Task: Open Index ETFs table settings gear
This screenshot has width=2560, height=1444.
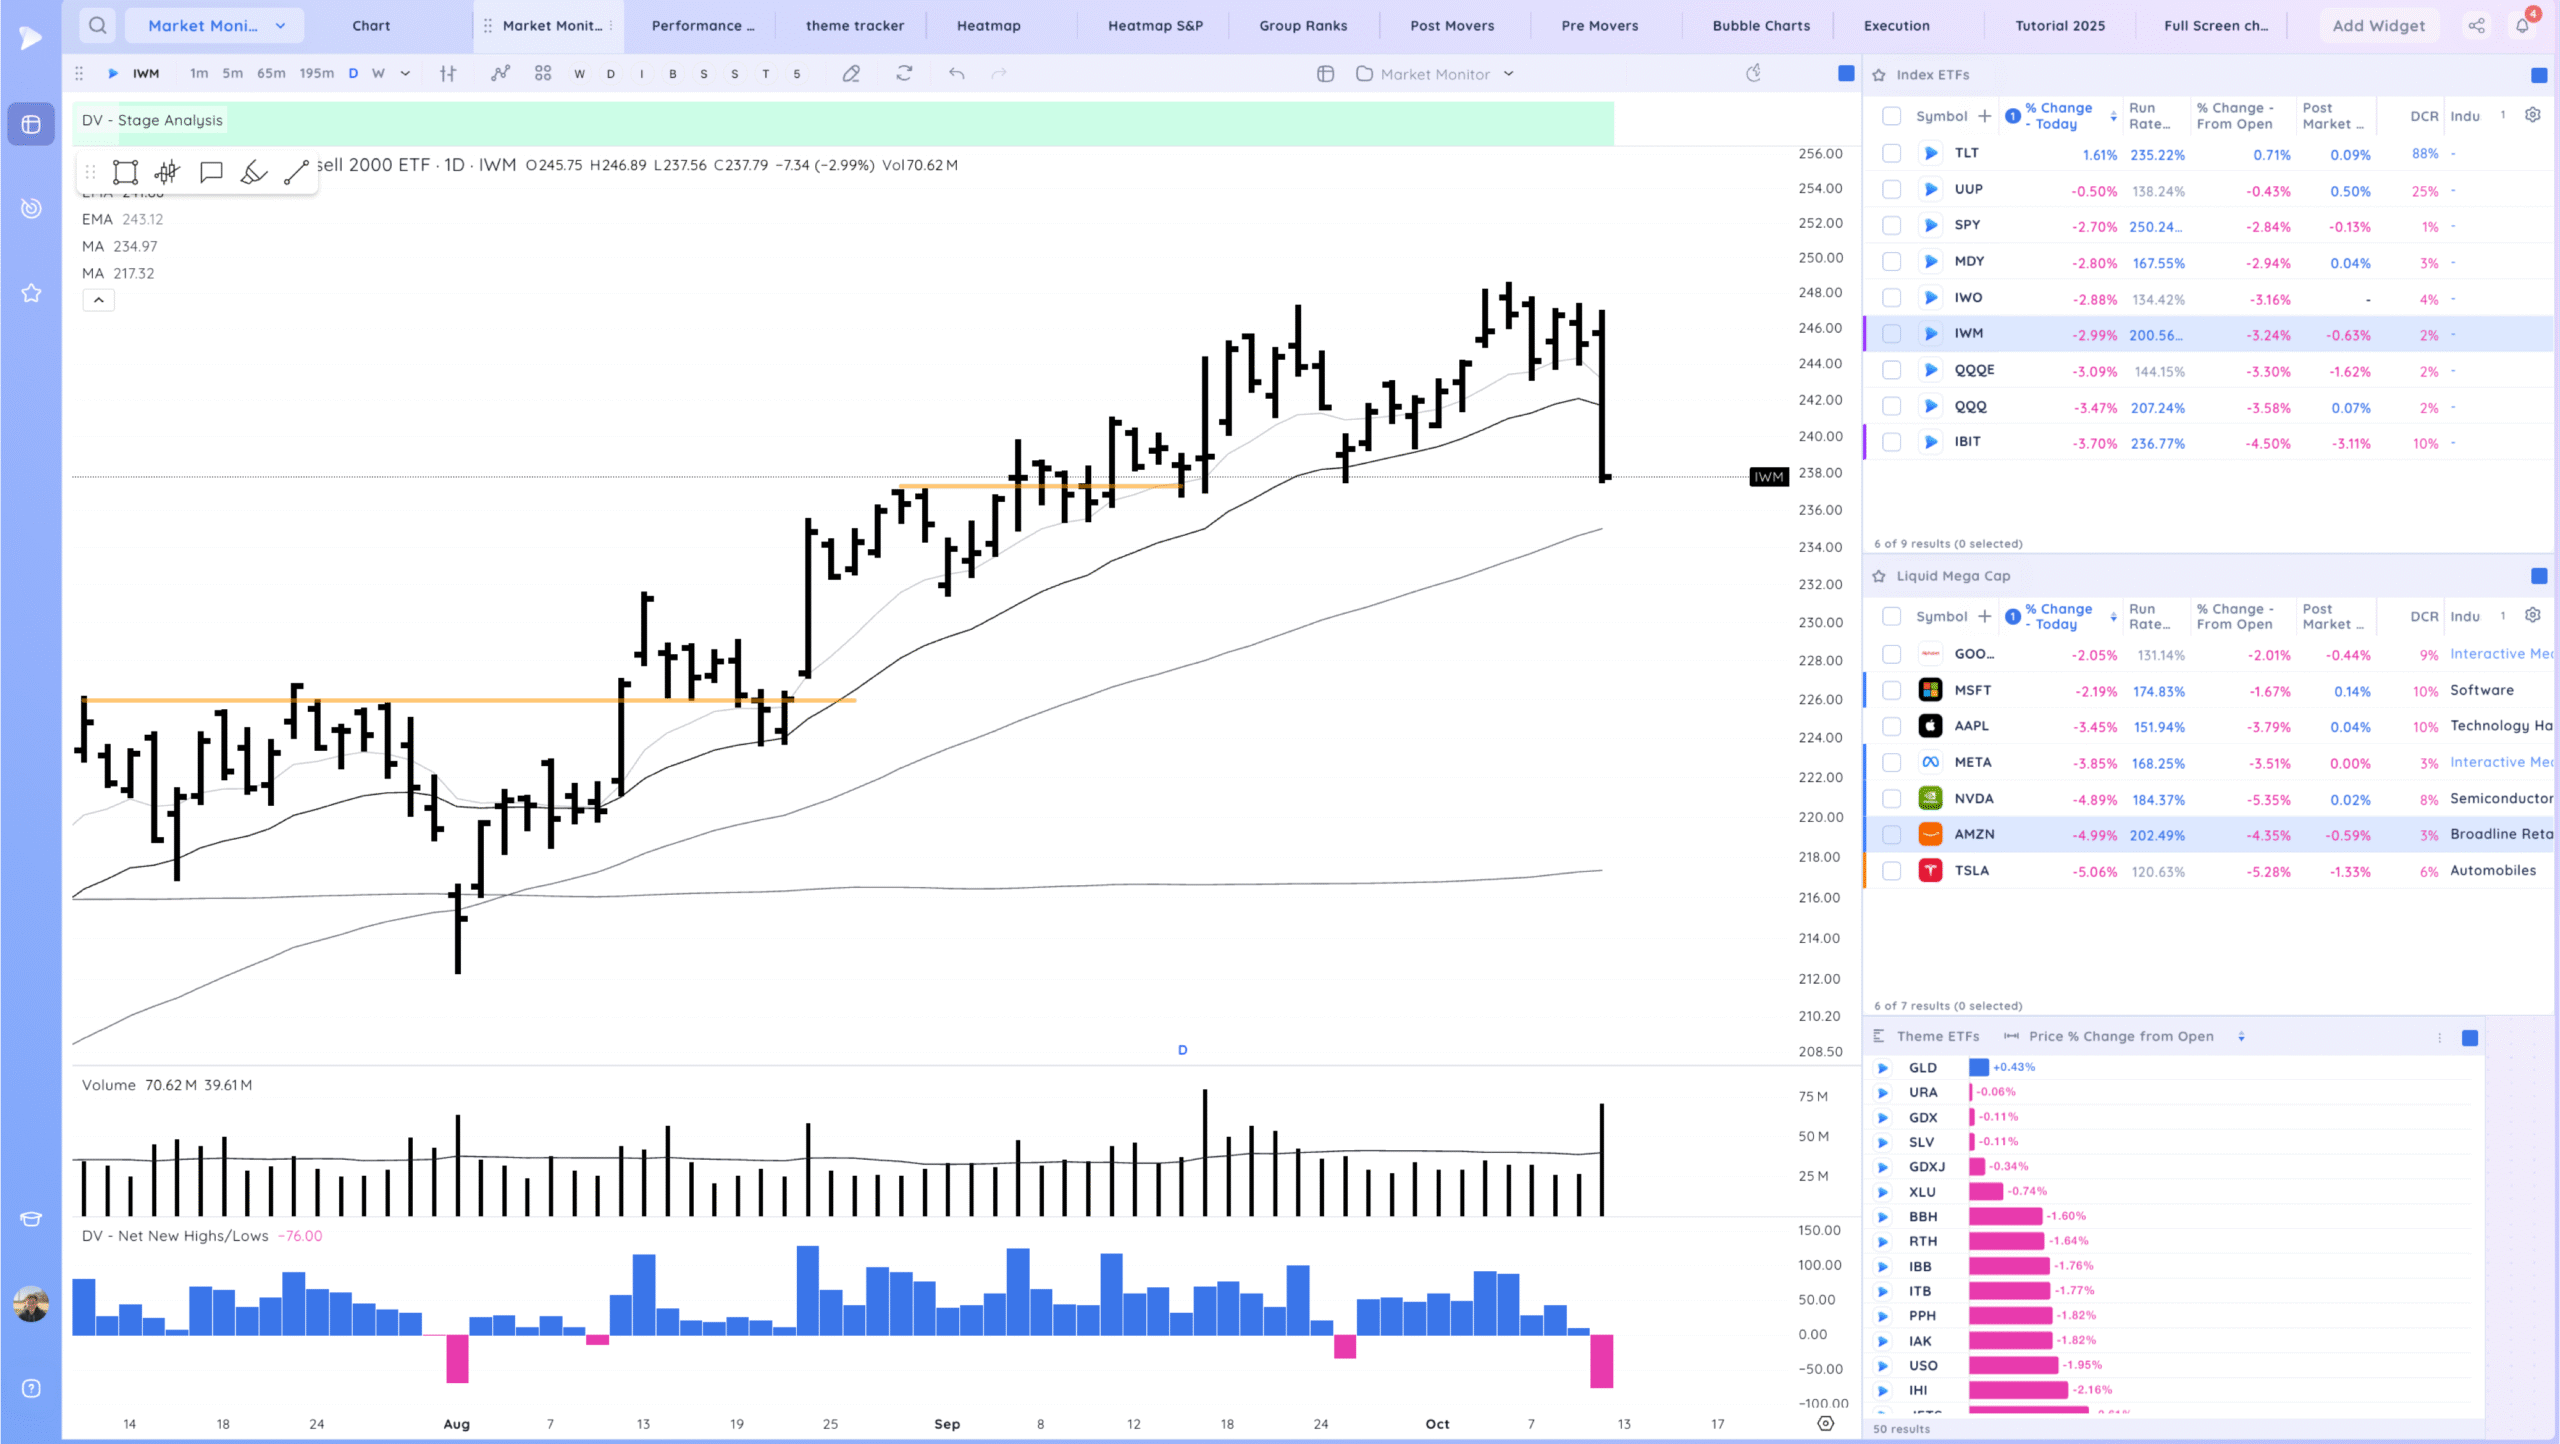Action: click(2532, 115)
